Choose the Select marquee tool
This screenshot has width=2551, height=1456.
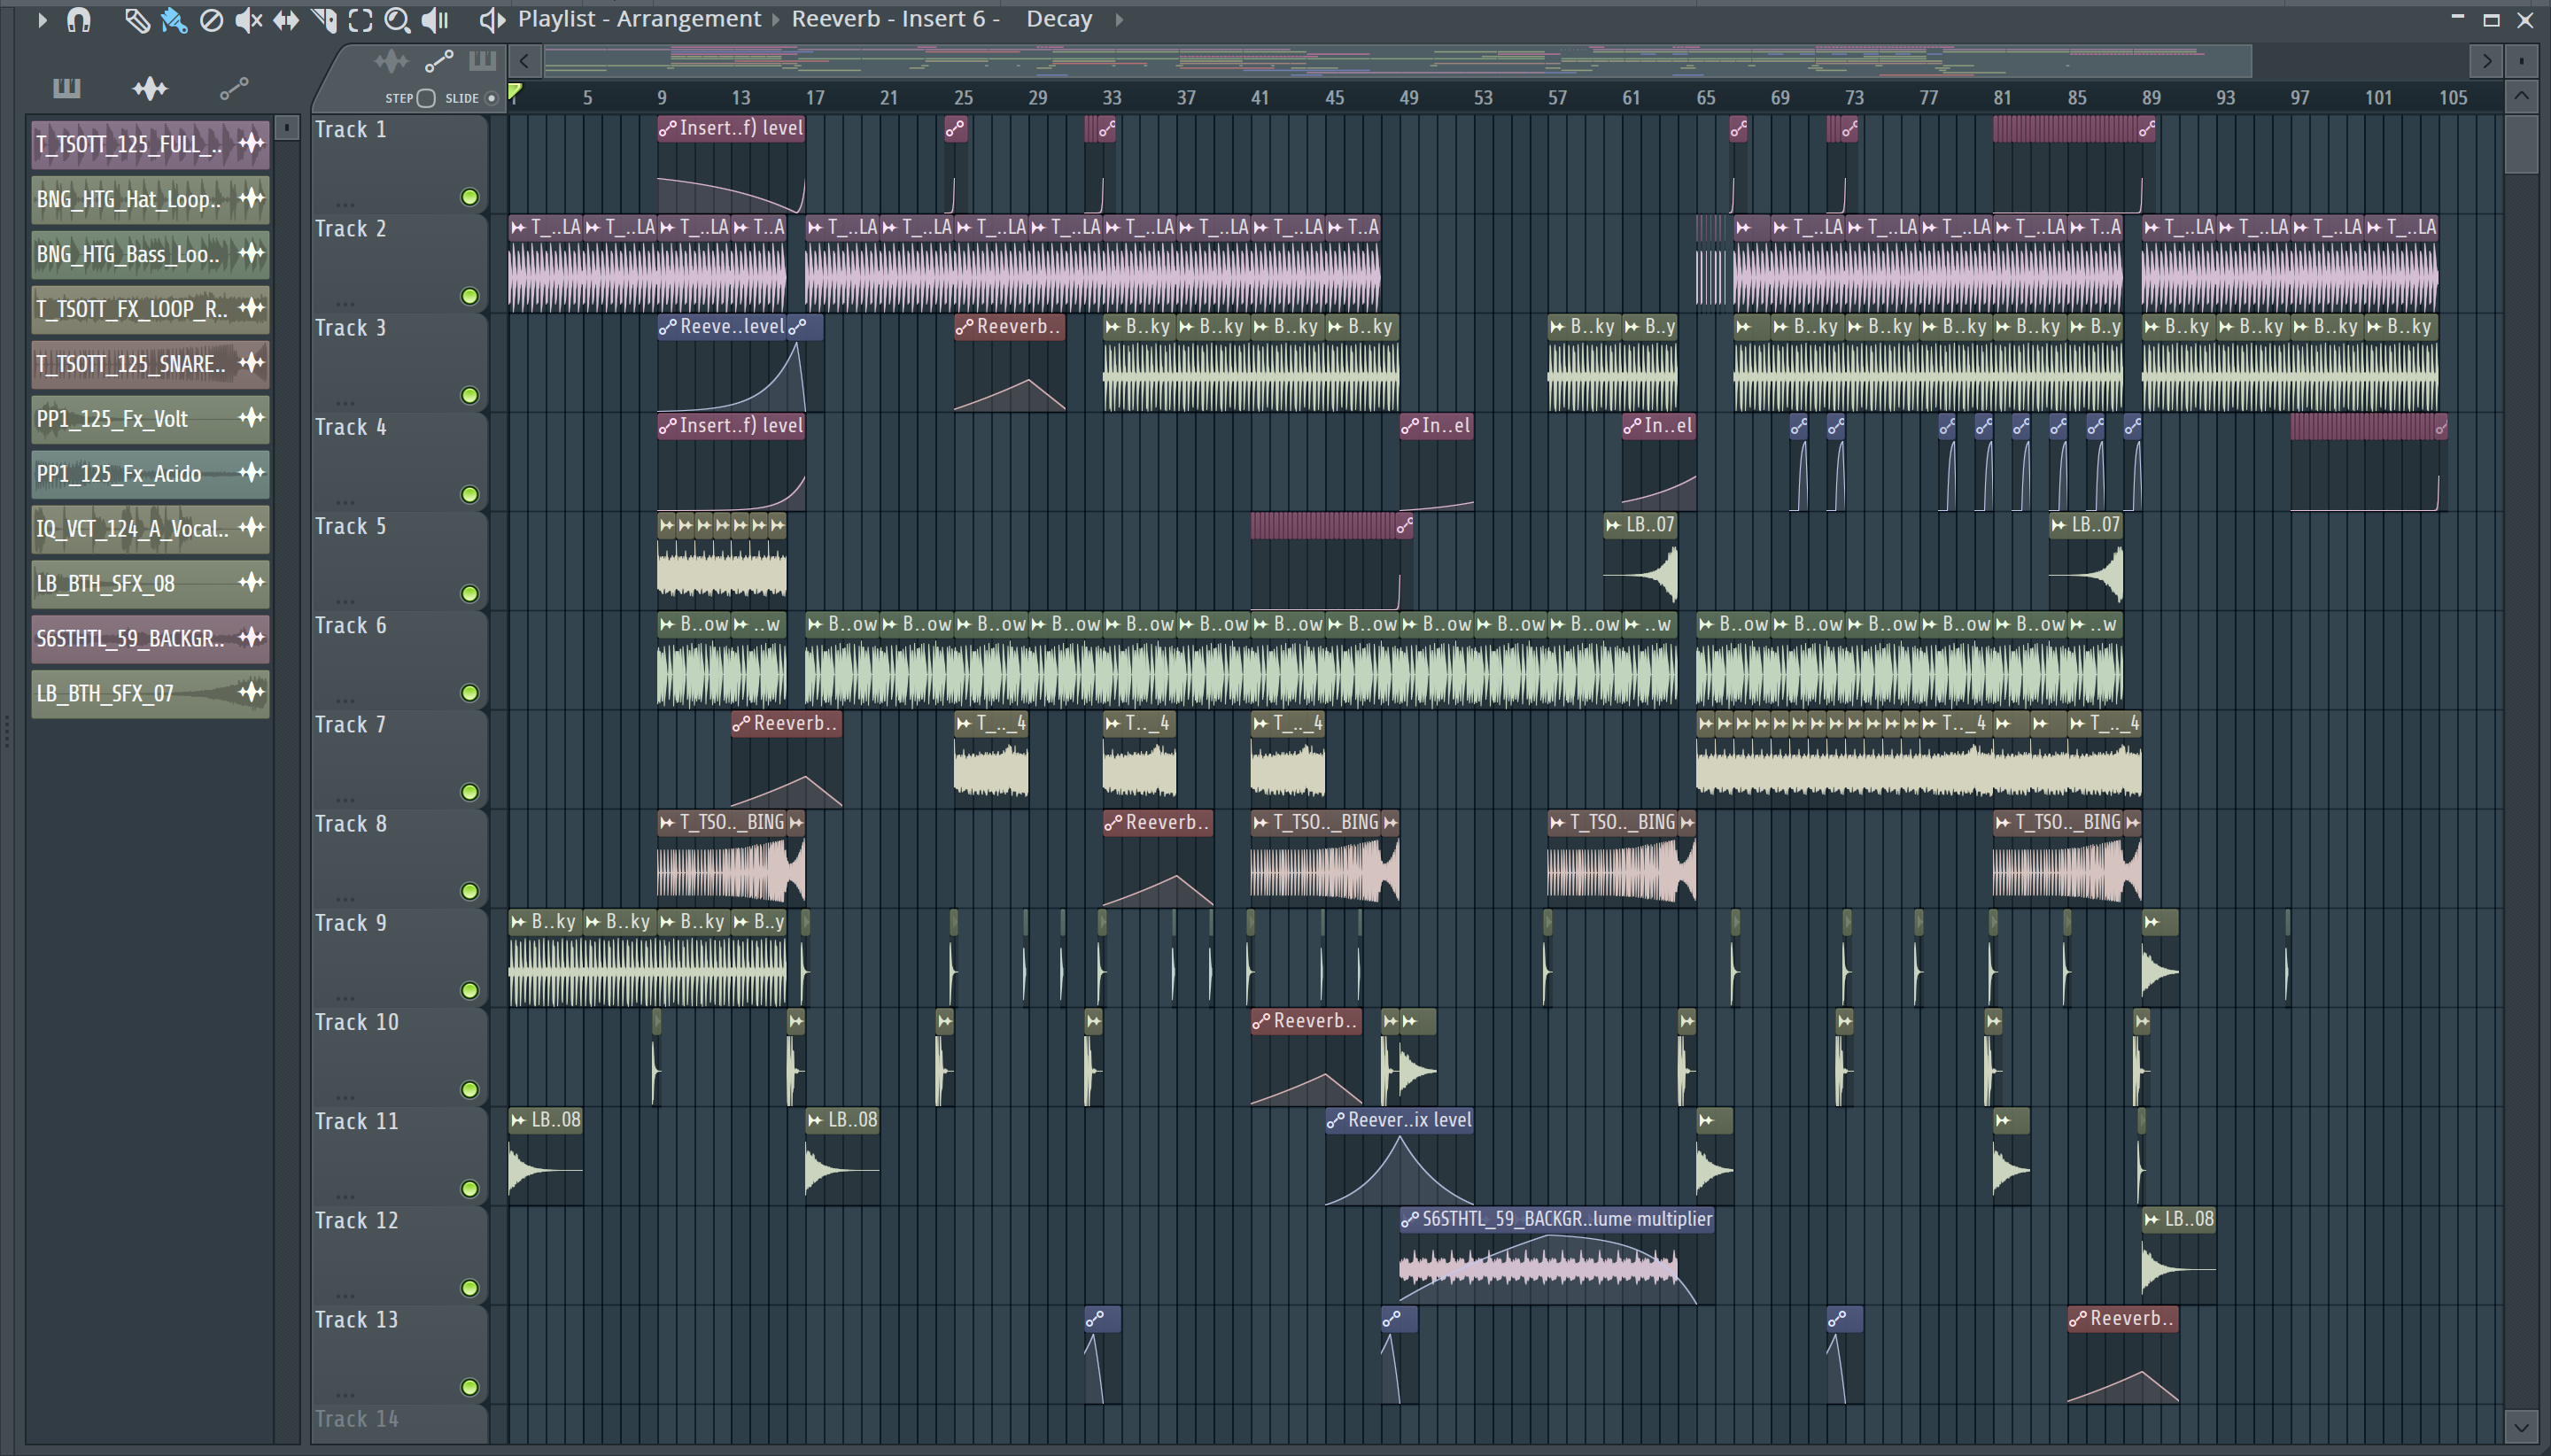click(x=360, y=20)
